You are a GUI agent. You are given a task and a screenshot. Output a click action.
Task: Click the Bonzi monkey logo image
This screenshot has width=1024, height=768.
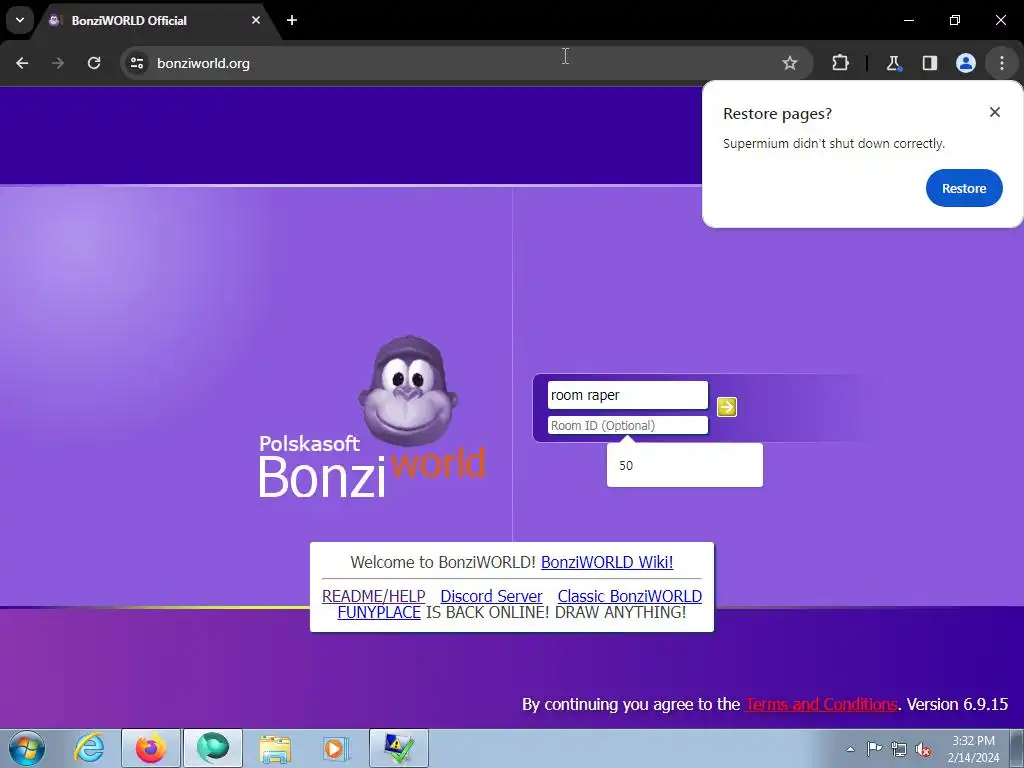click(x=408, y=391)
